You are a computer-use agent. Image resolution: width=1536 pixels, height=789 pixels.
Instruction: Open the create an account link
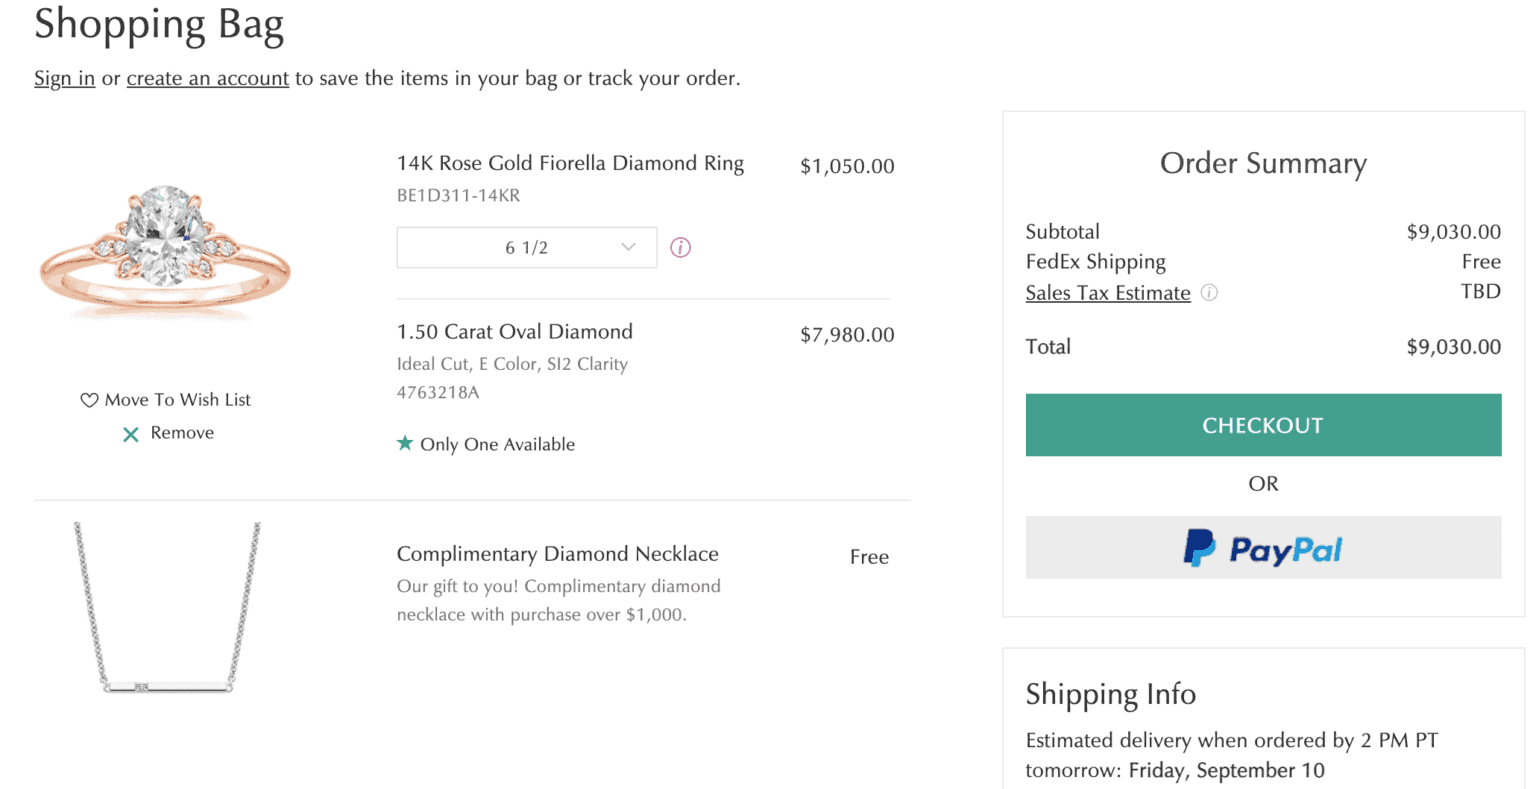(207, 78)
